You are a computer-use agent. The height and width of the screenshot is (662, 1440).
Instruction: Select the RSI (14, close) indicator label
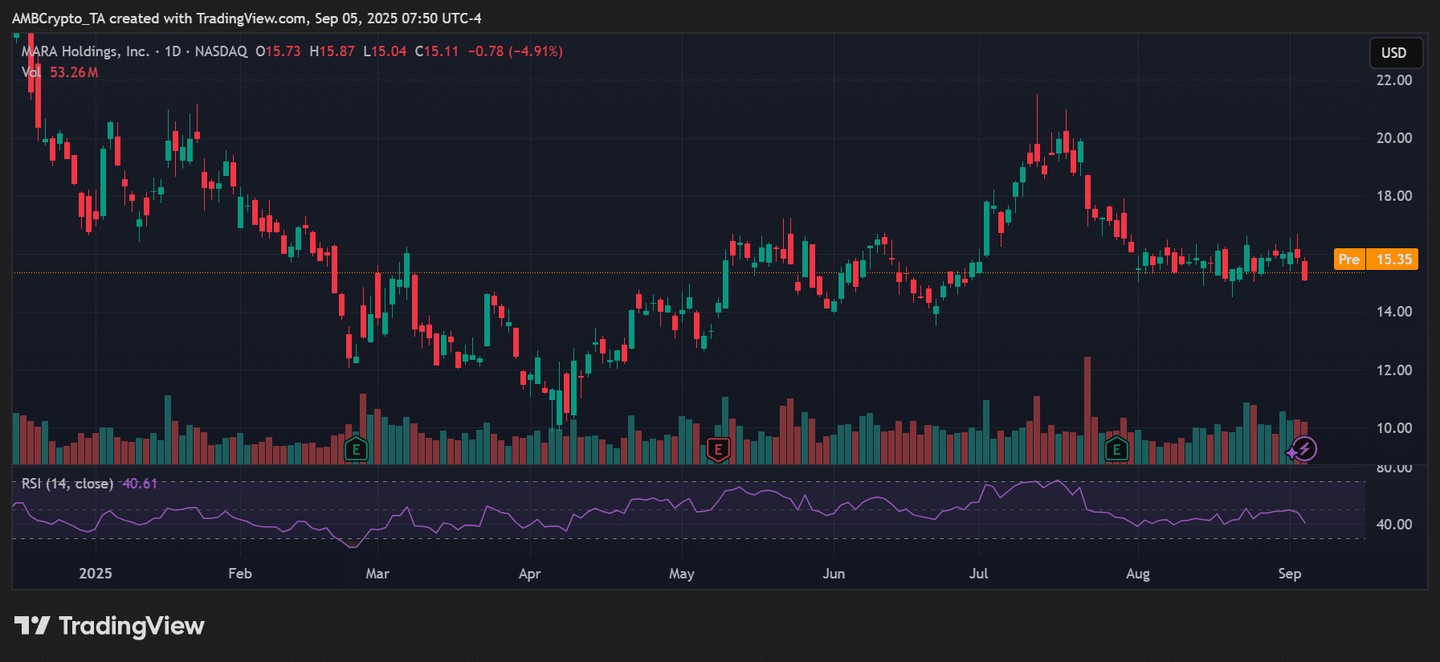pyautogui.click(x=68, y=484)
